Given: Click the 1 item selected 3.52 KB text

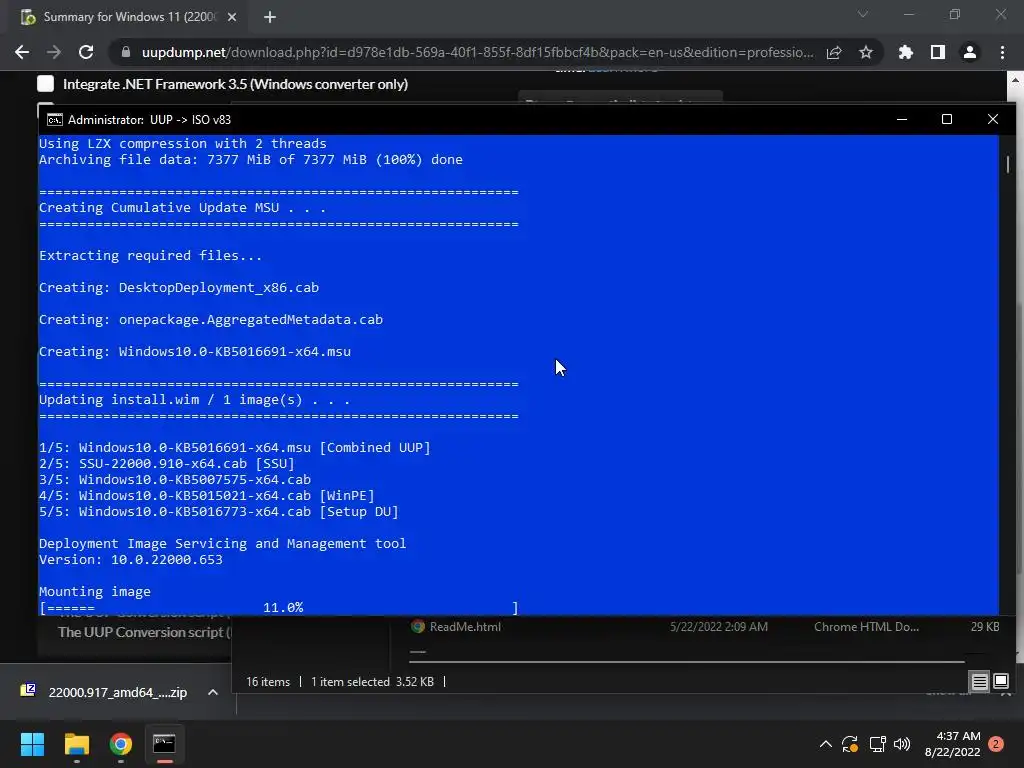Looking at the screenshot, I should tap(372, 682).
